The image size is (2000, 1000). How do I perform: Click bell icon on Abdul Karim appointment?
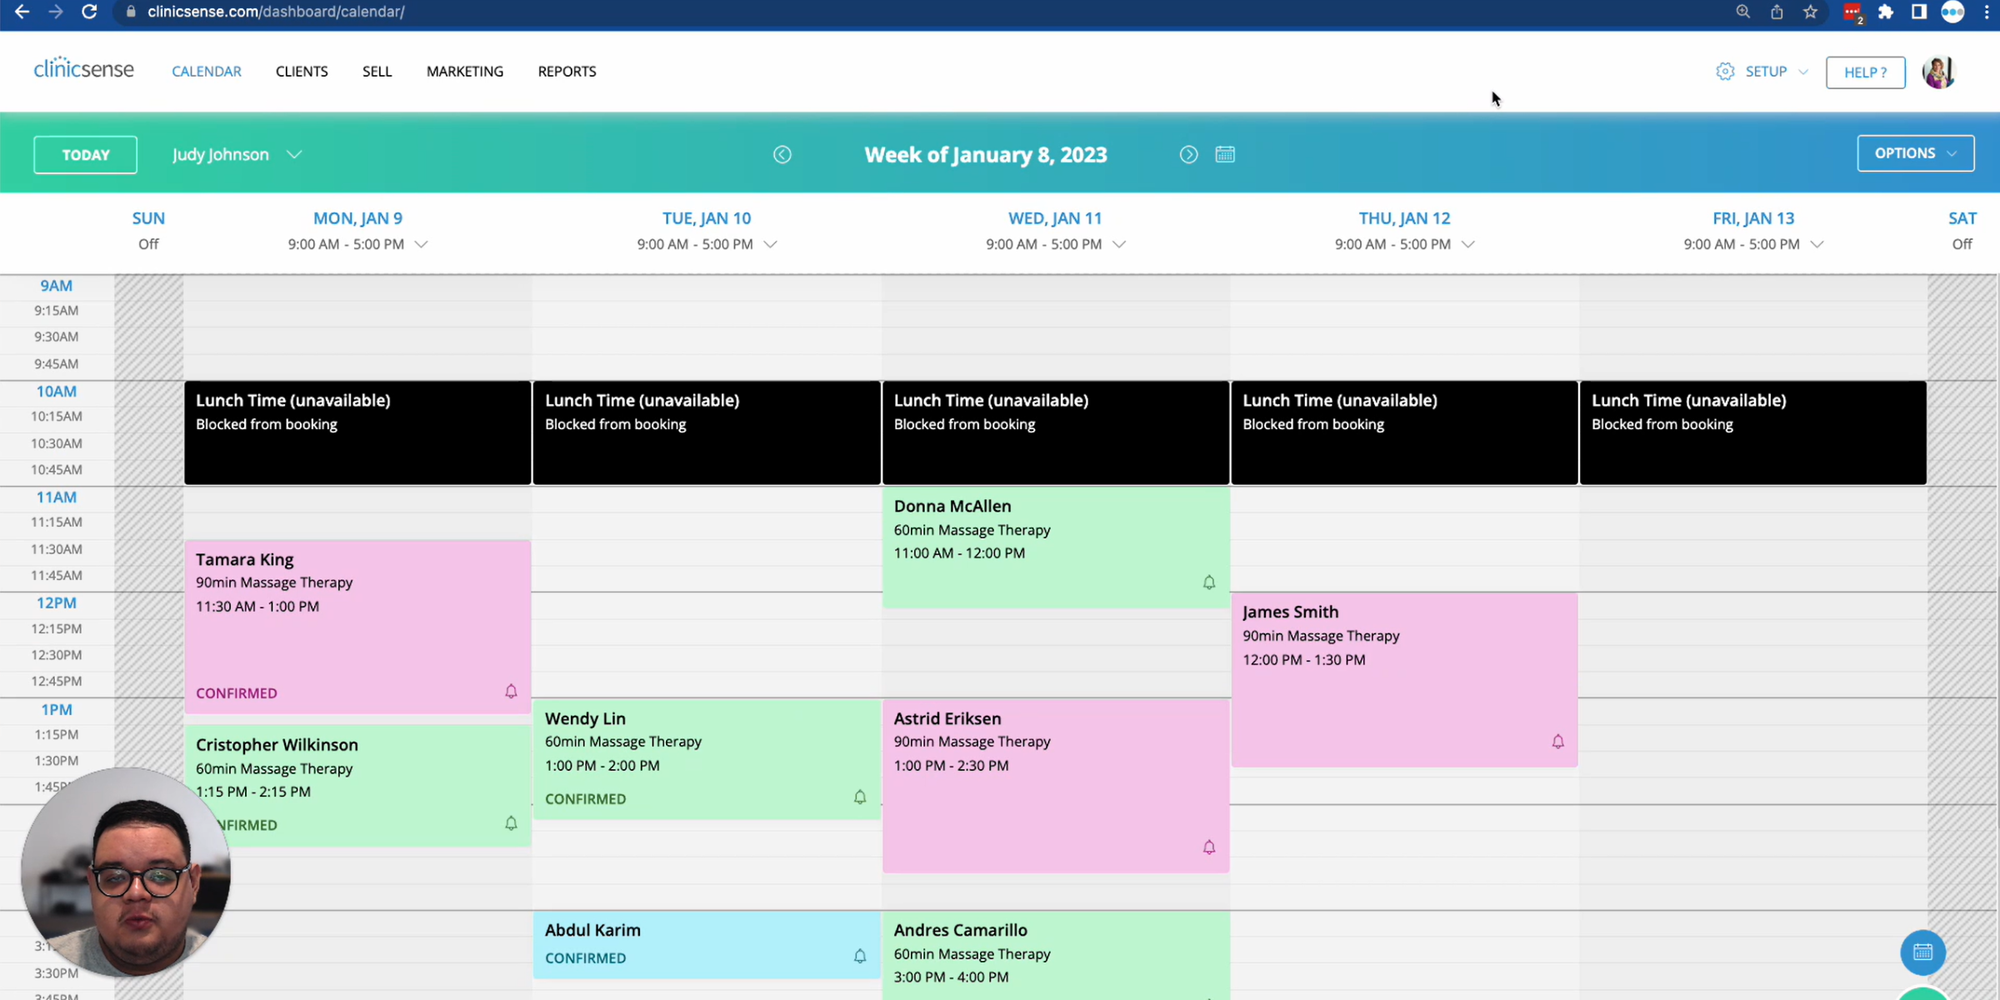point(860,956)
